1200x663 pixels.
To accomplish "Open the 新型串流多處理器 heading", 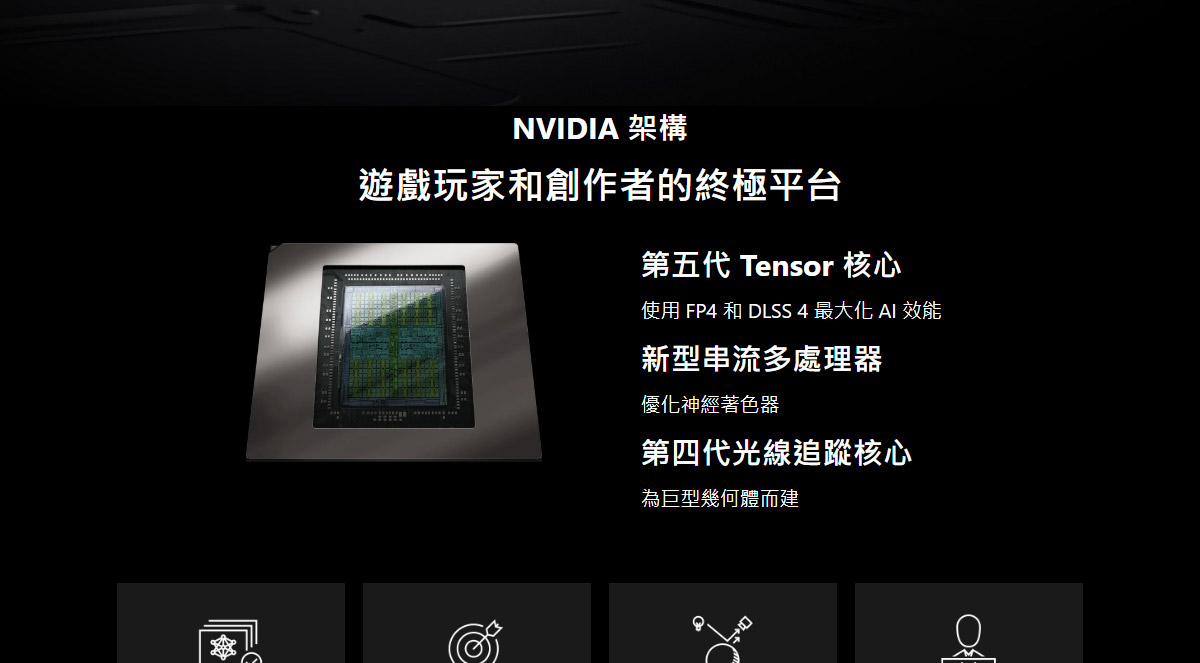I will pos(762,359).
